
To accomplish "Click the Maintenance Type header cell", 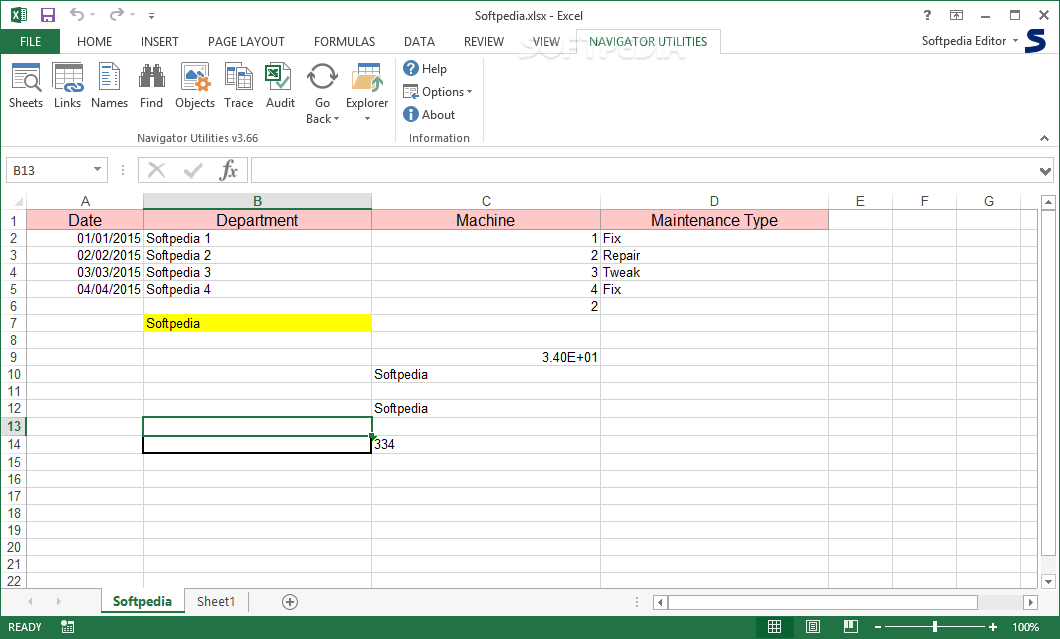I will [x=714, y=220].
